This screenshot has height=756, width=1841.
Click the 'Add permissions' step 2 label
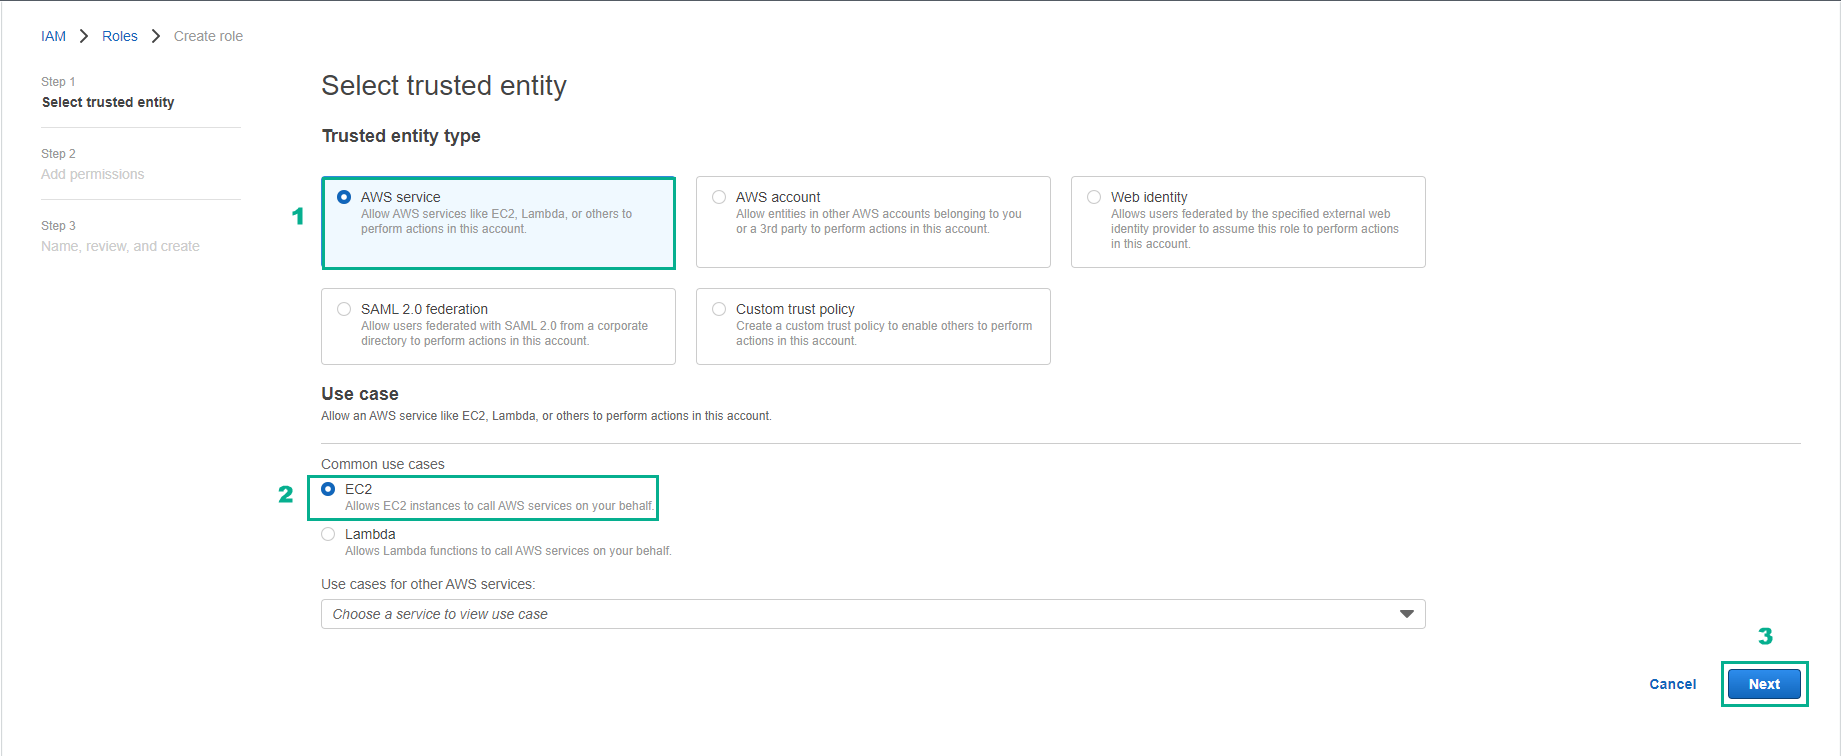click(x=93, y=174)
